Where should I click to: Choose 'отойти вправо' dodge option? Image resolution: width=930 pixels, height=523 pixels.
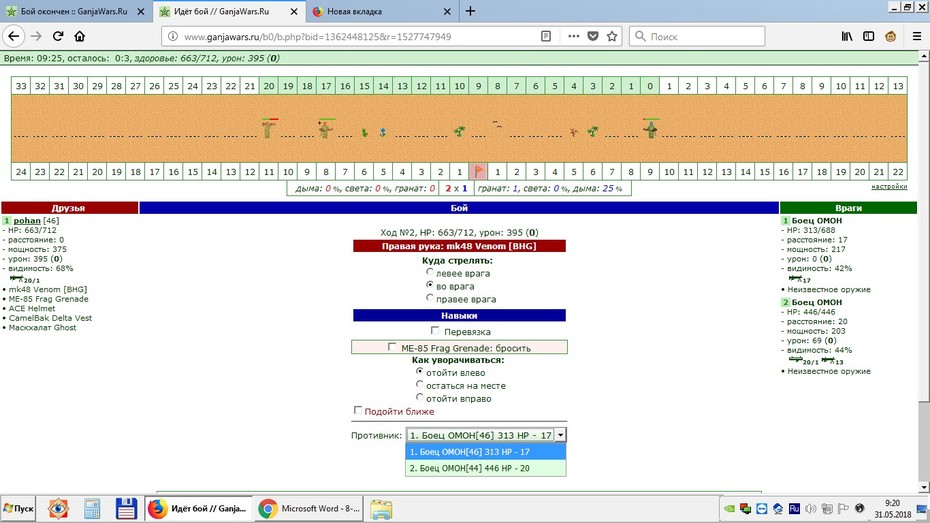(420, 397)
